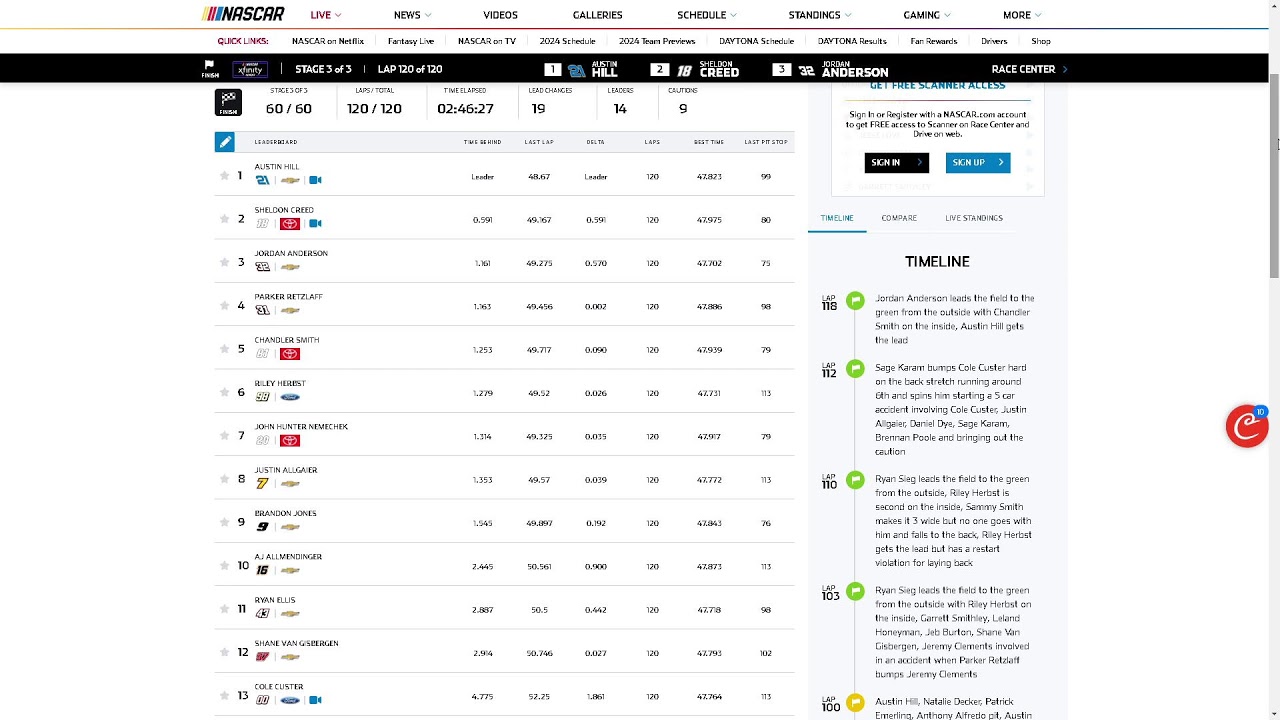This screenshot has height=720, width=1280.
Task: Switch to the COMPARE tab
Action: tap(899, 218)
